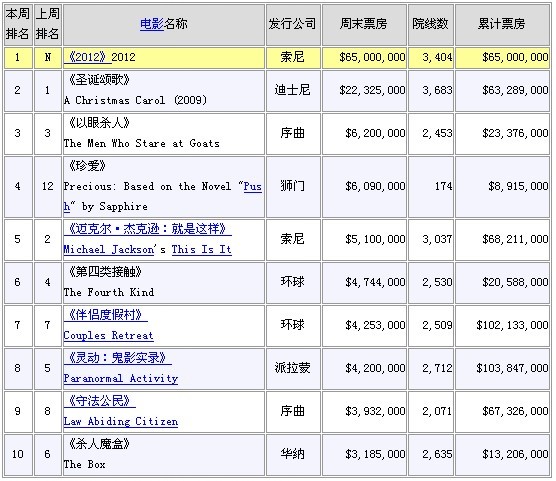Open 《灵动:鬼影实录》 movie link
The image size is (556, 481).
point(117,358)
